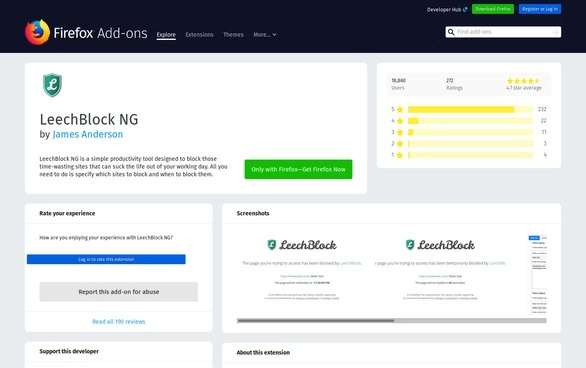Click Register or Log in button
This screenshot has height=368, width=586.
(540, 9)
